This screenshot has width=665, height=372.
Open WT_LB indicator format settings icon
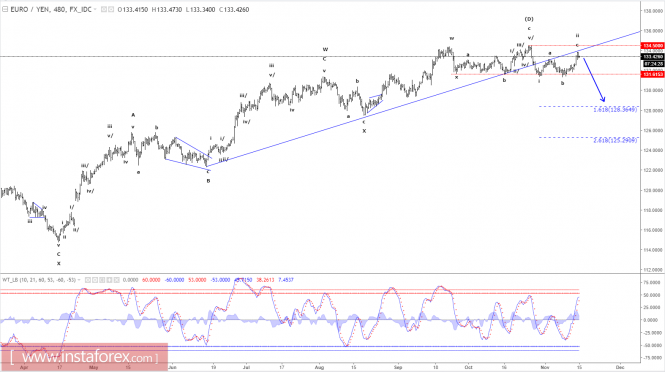pyautogui.click(x=95, y=280)
